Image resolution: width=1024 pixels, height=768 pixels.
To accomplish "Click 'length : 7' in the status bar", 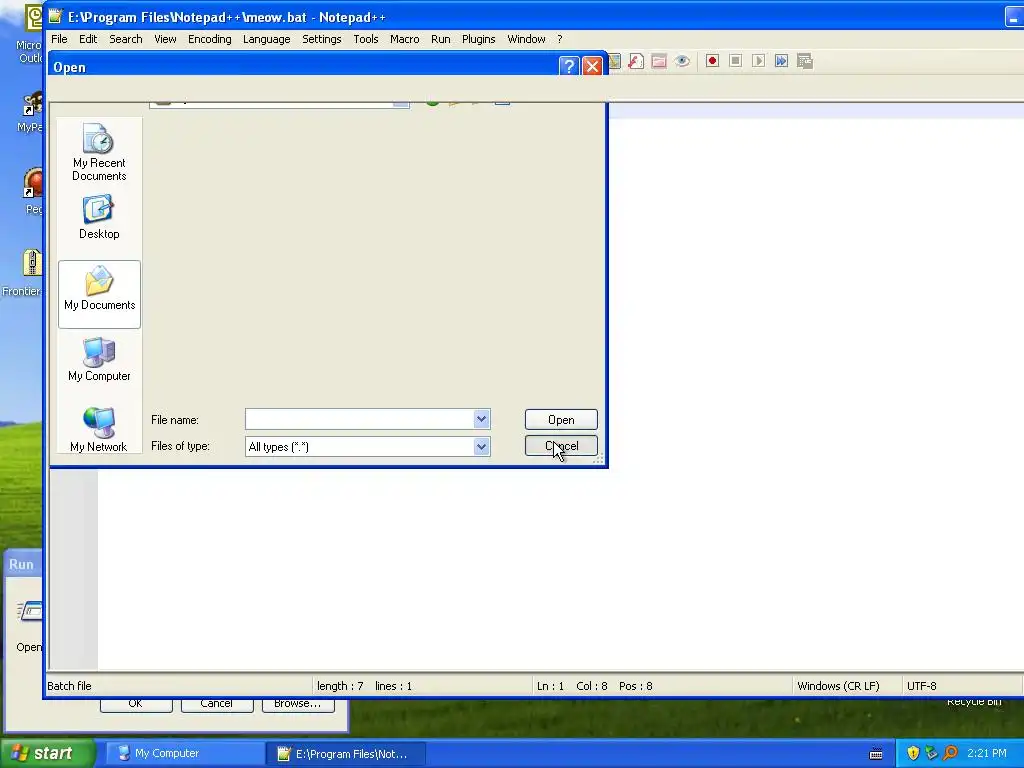I will pyautogui.click(x=340, y=686).
